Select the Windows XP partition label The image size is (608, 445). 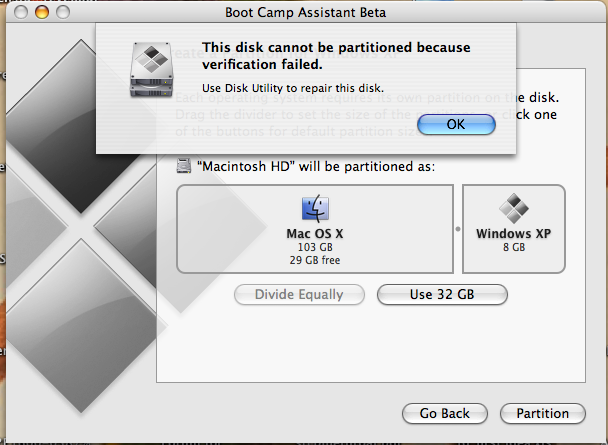(x=513, y=233)
